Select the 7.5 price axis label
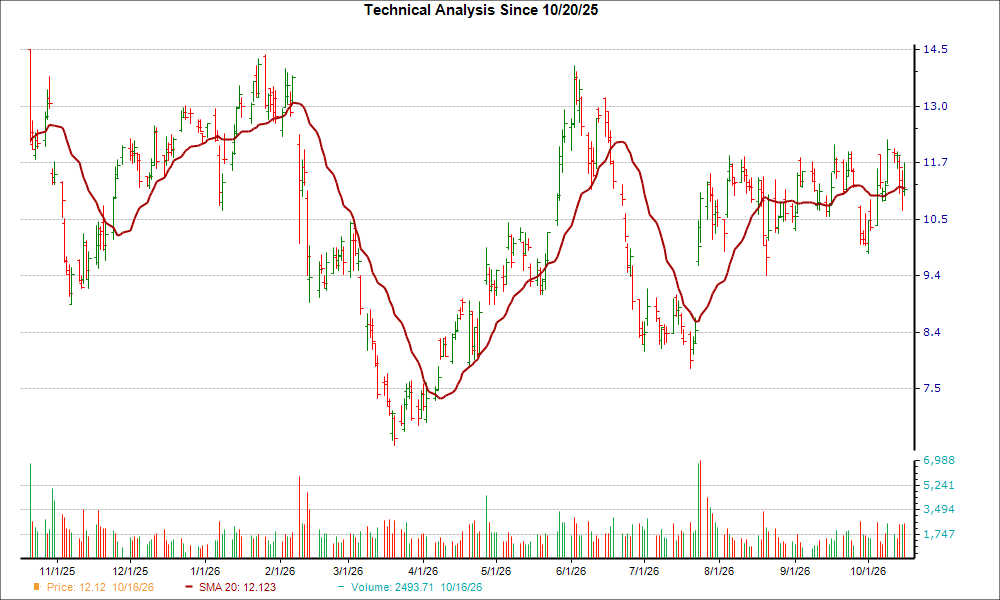This screenshot has width=1000, height=600. click(932, 388)
